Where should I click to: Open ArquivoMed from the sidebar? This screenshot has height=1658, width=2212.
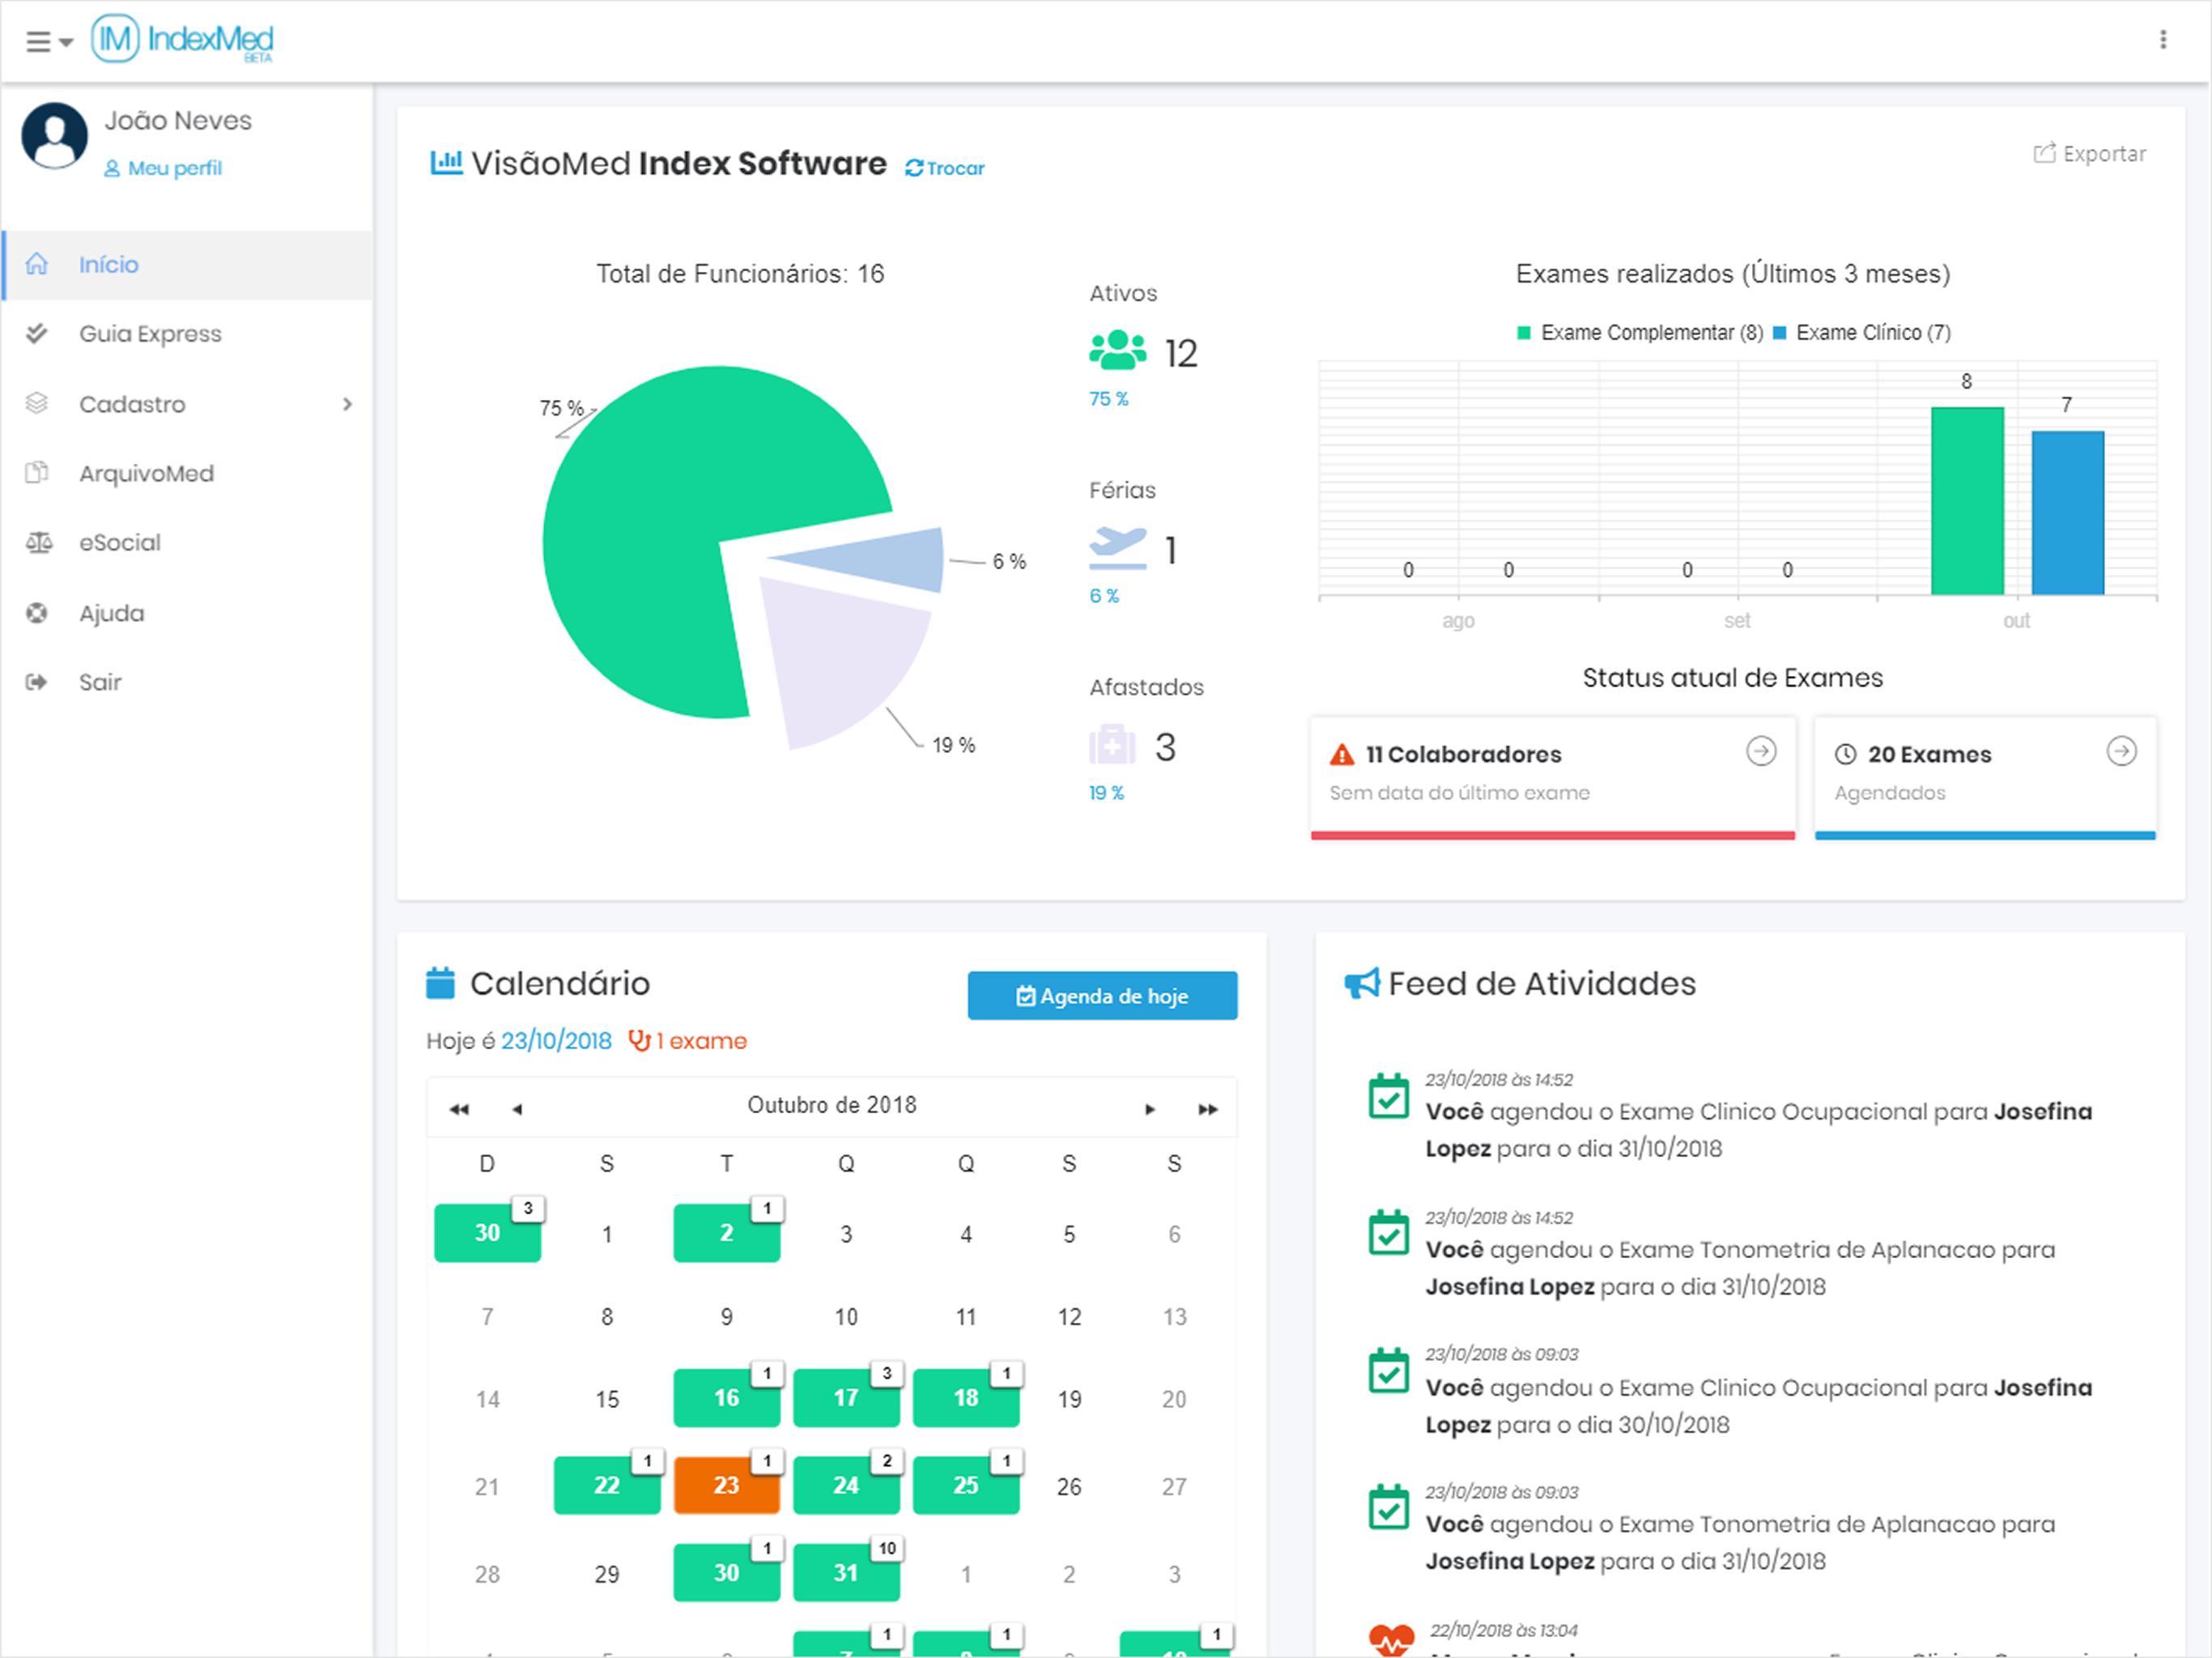tap(146, 473)
